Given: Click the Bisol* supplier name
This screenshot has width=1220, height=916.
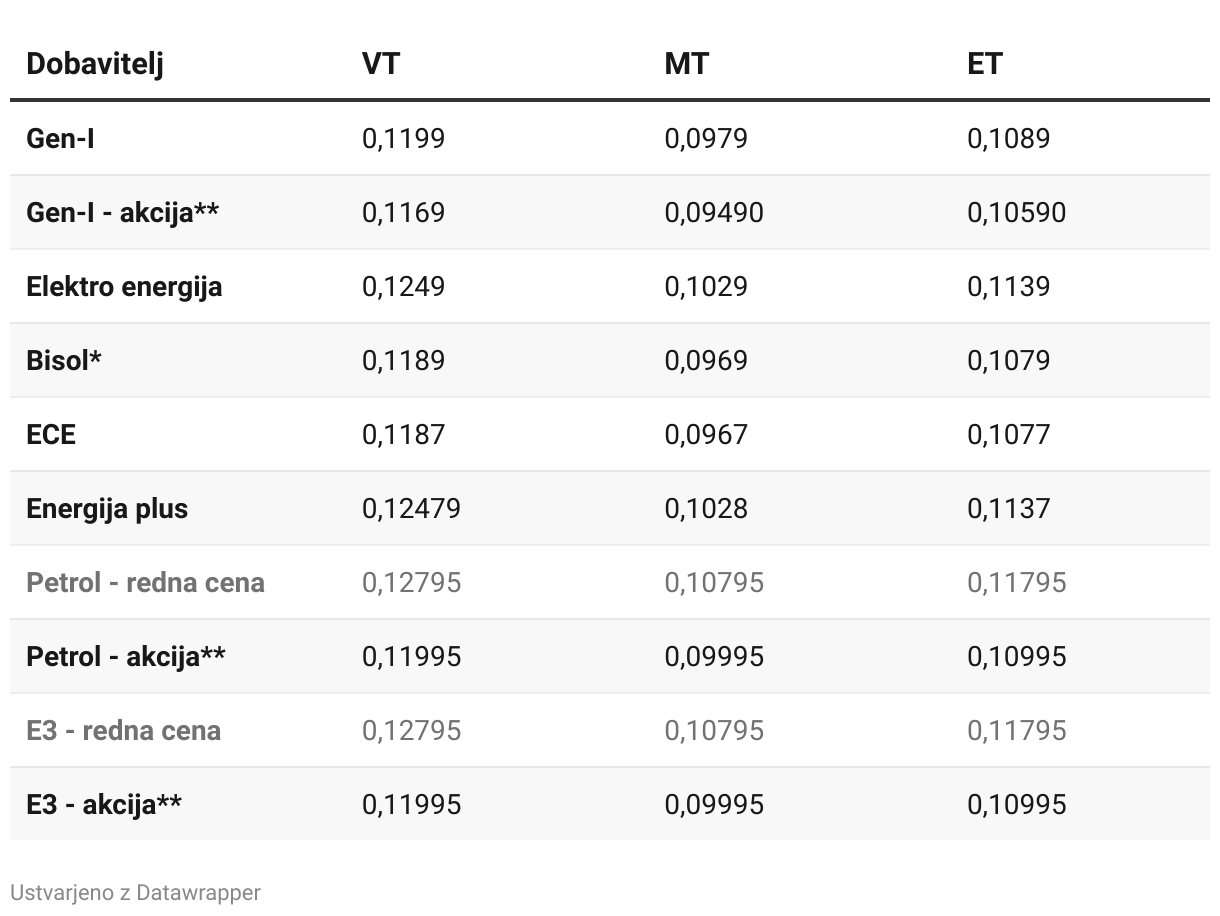Looking at the screenshot, I should tap(64, 360).
